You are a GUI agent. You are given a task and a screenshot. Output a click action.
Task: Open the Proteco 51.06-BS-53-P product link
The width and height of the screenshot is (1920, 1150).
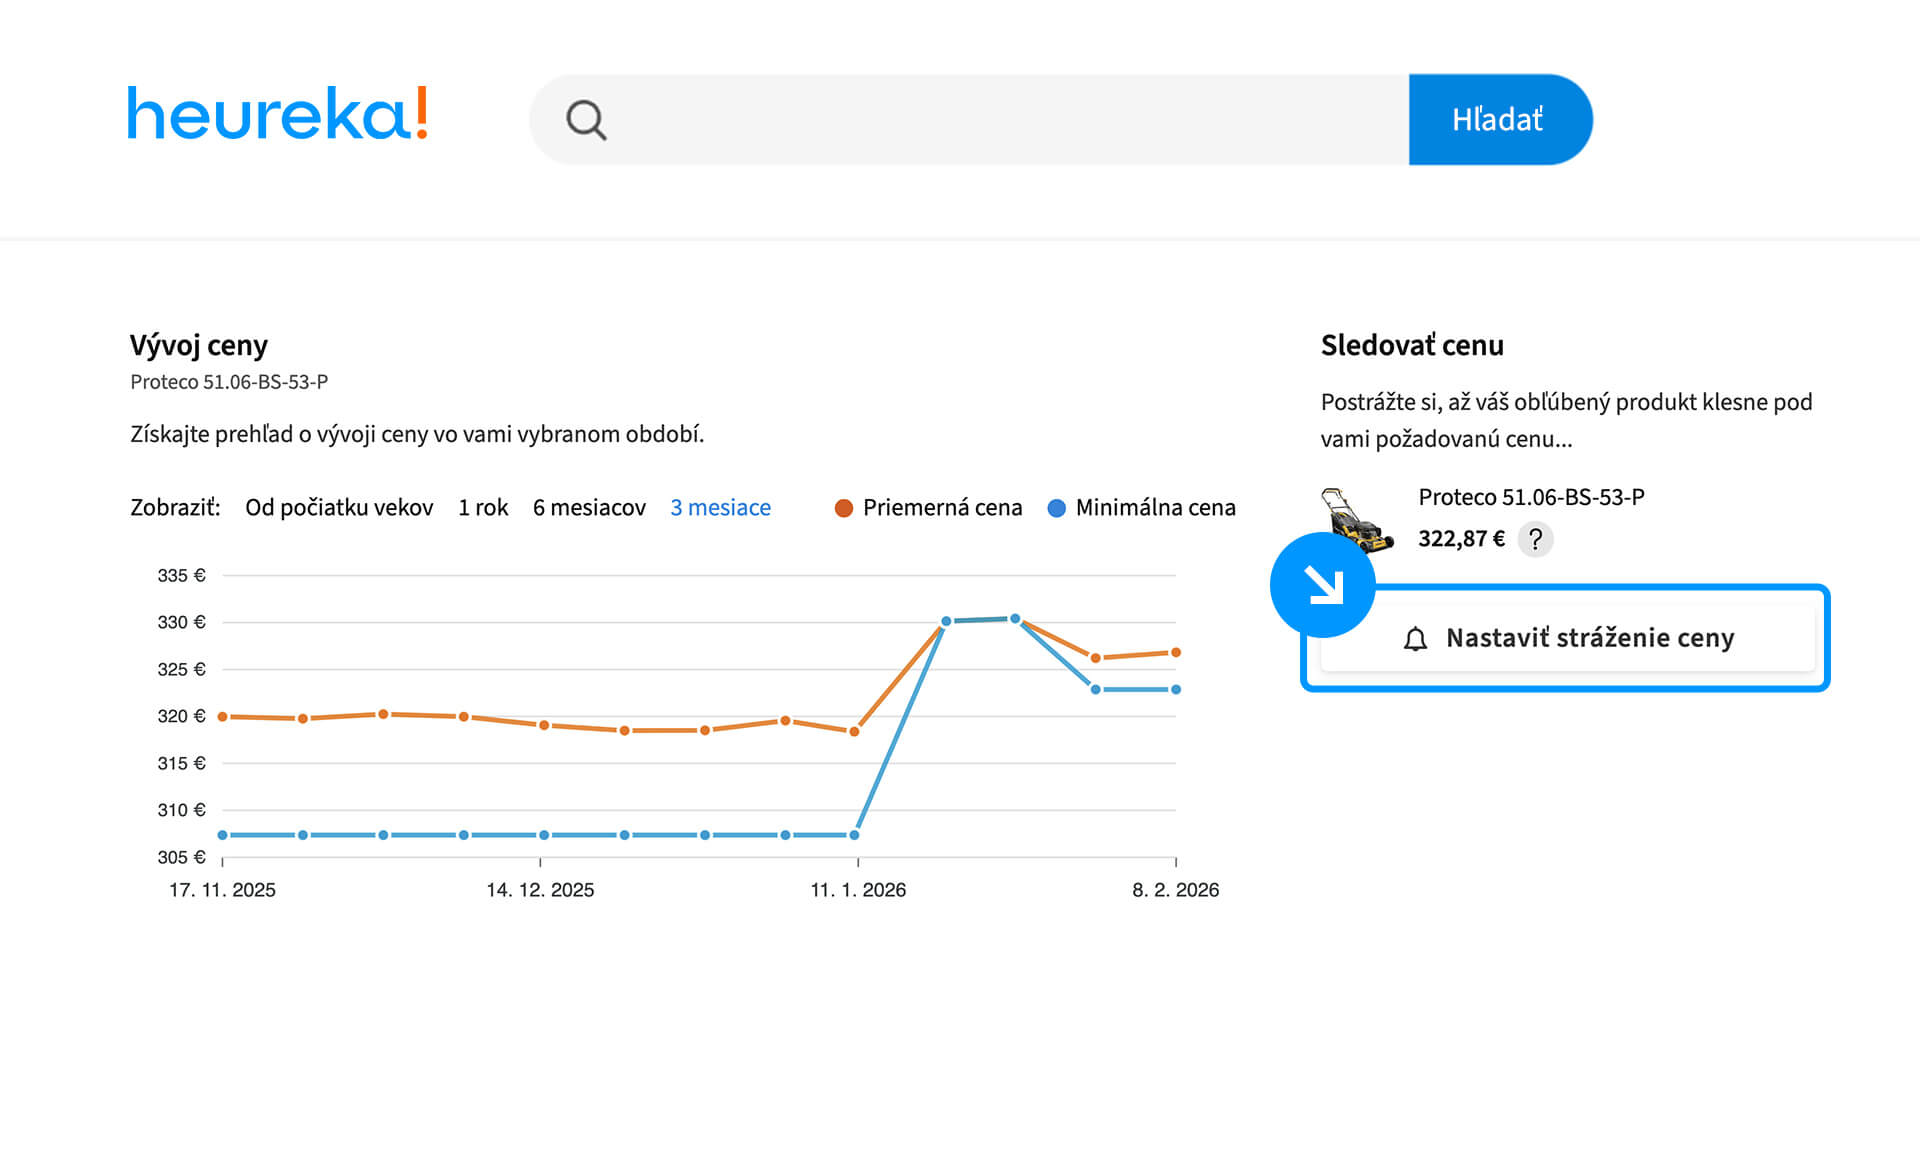point(1531,497)
